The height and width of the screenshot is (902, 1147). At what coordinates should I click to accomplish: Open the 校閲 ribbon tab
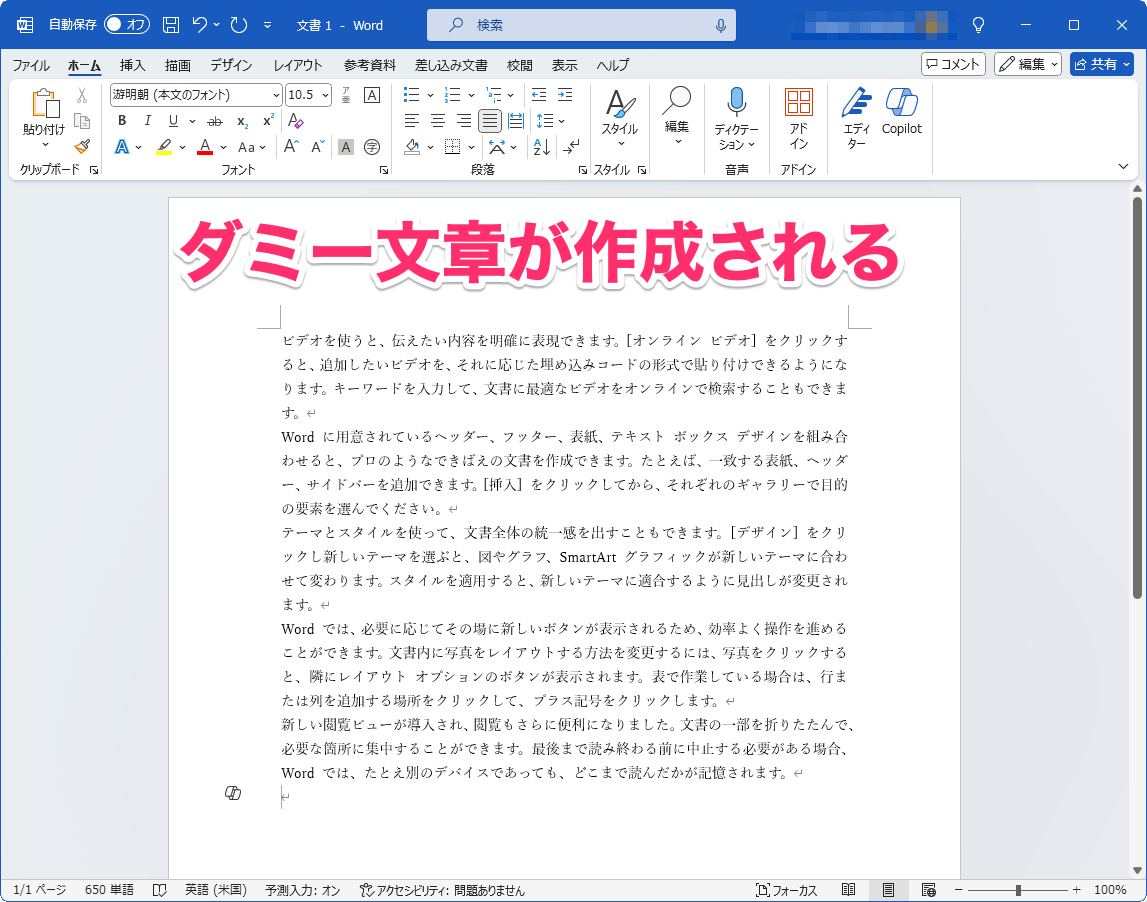coord(518,65)
